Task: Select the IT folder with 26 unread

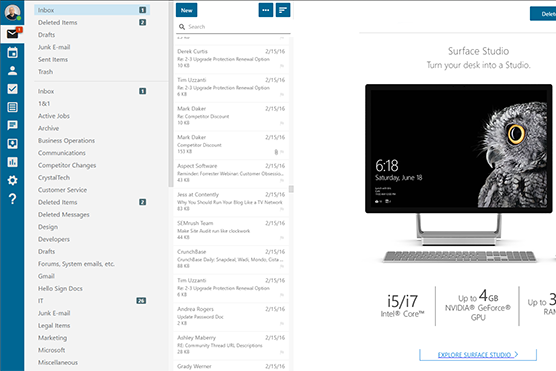Action: (92, 301)
